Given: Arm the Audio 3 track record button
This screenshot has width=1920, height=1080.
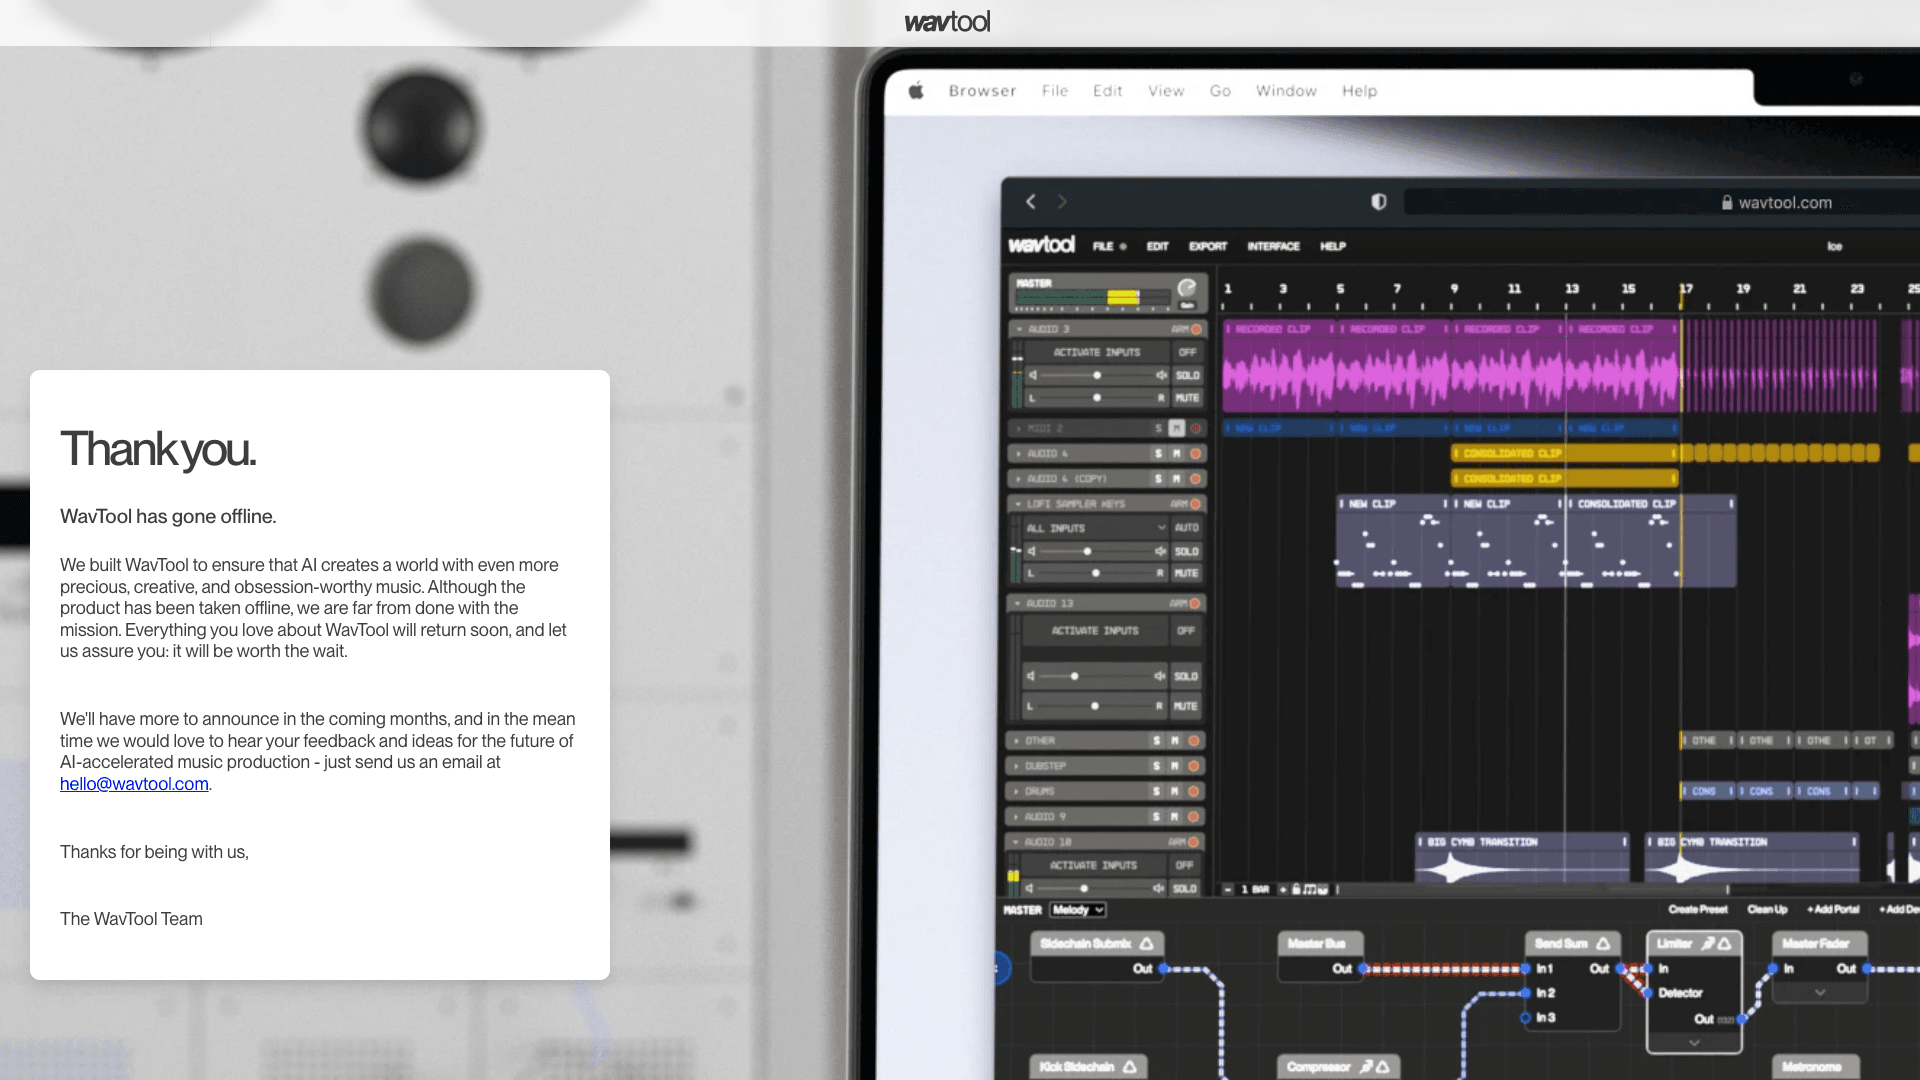Looking at the screenshot, I should pos(1196,329).
